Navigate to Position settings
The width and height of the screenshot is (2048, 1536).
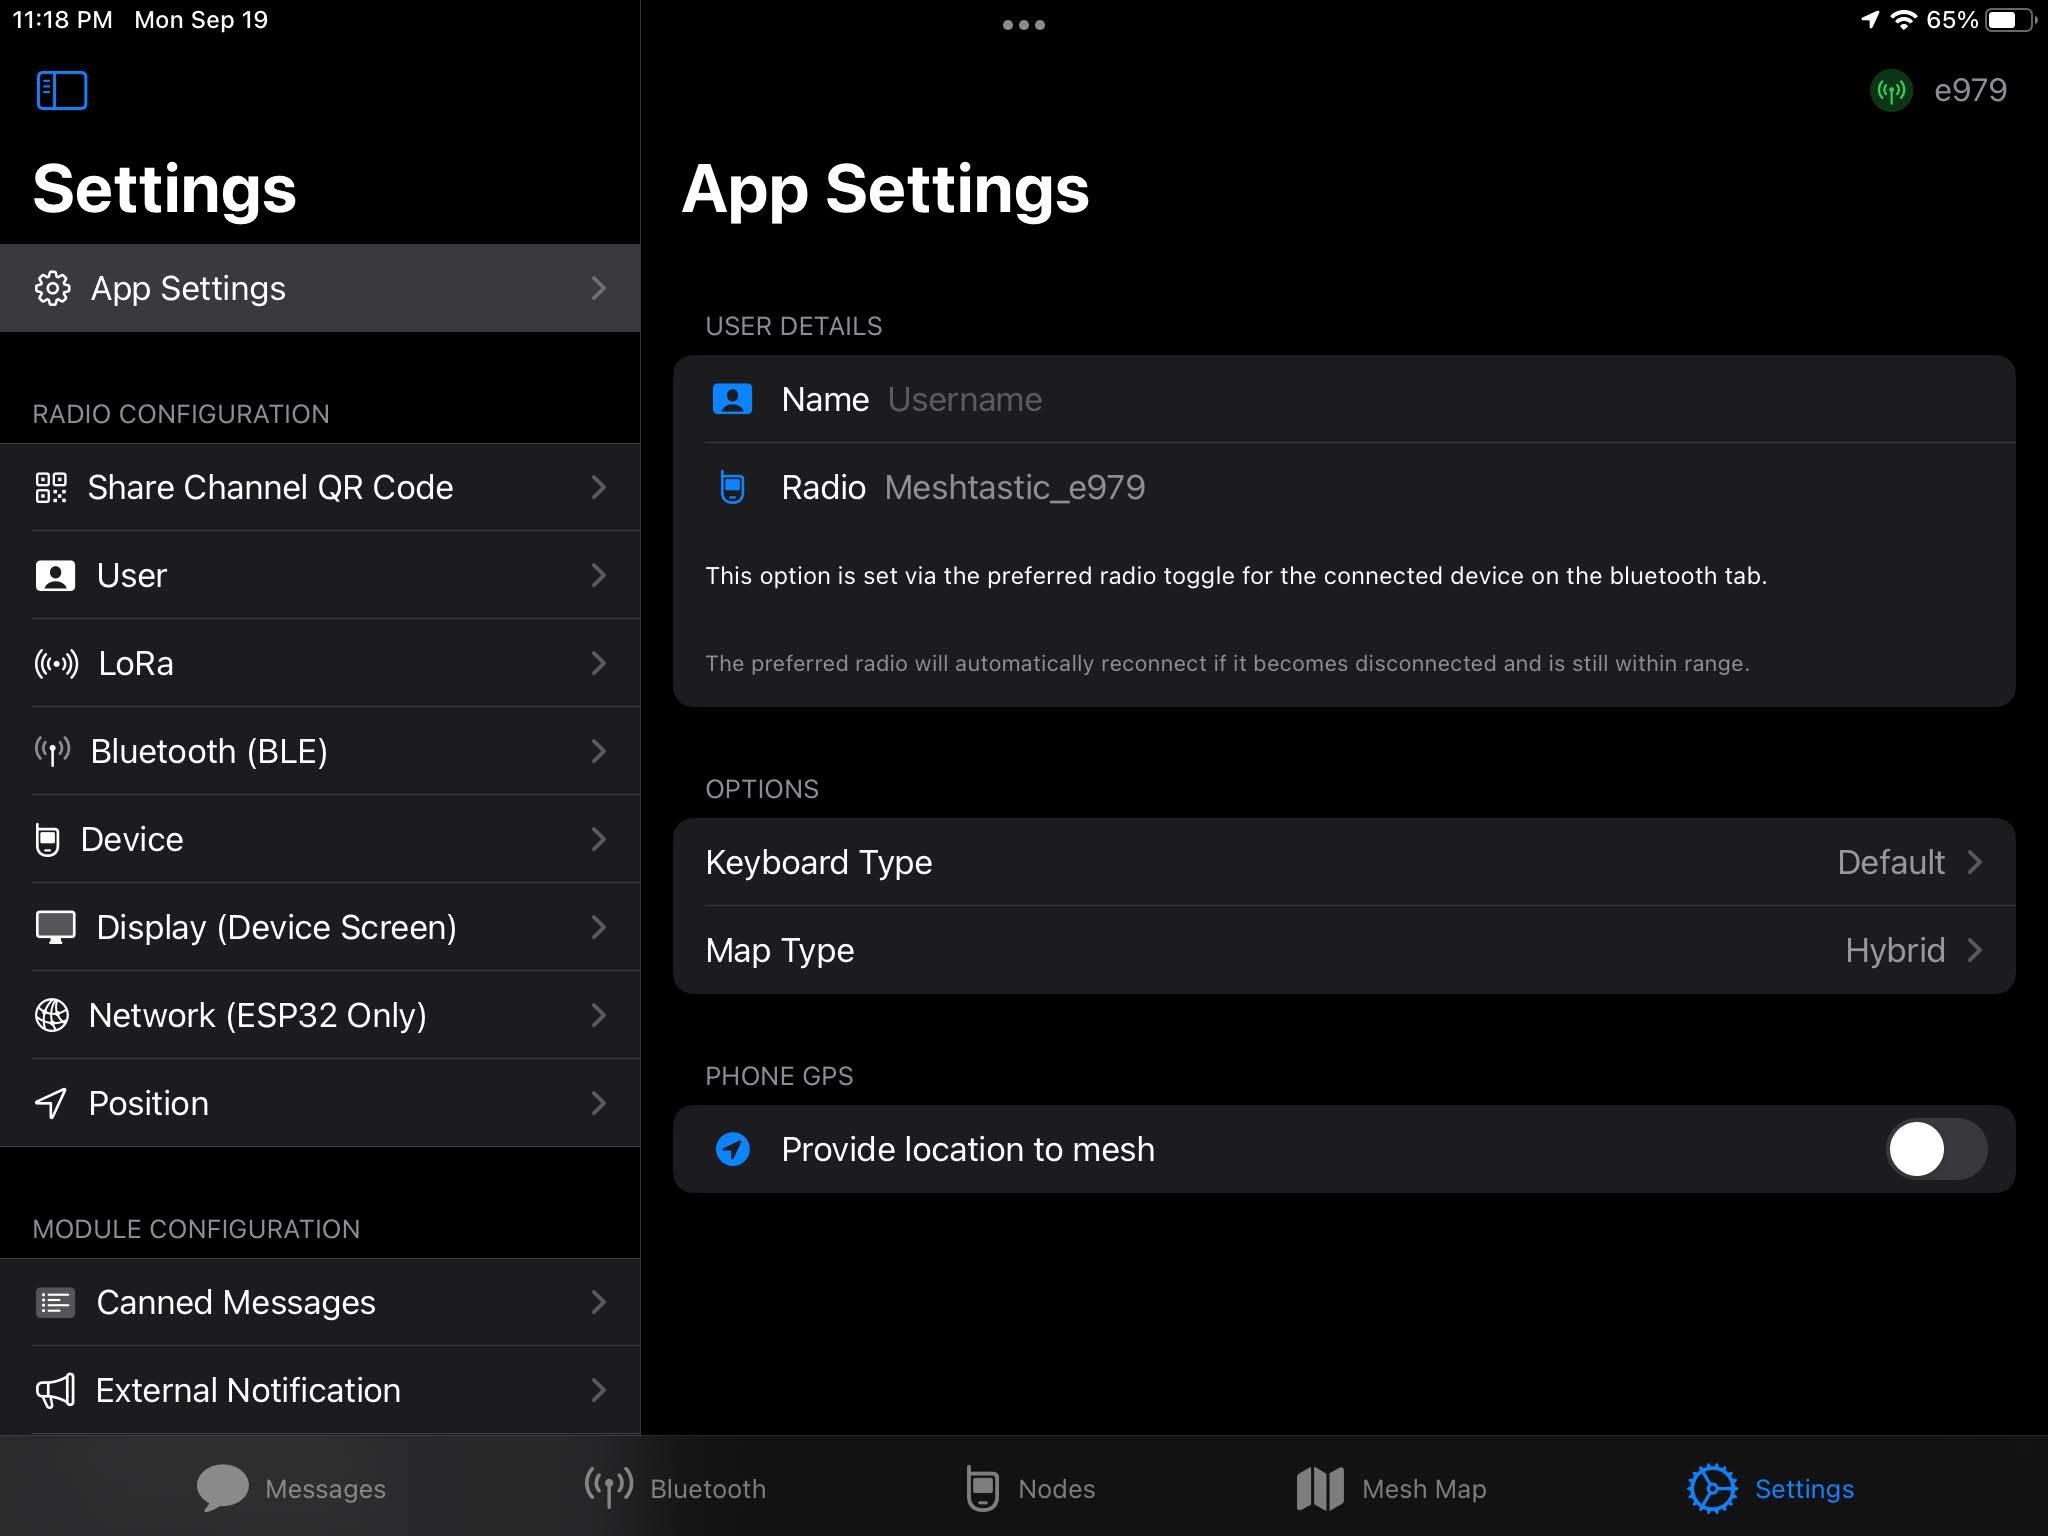coord(319,1102)
